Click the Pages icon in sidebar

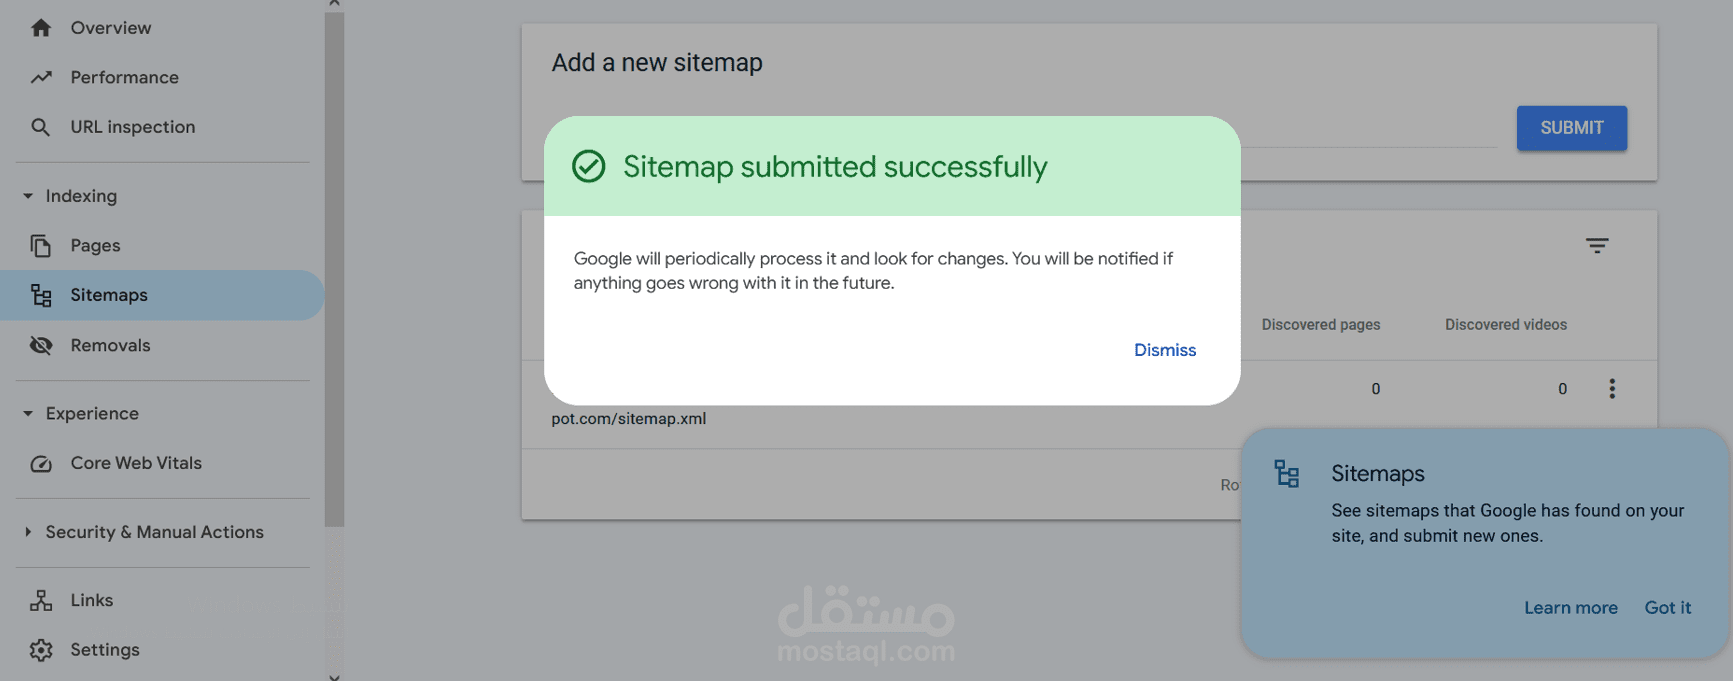click(41, 245)
